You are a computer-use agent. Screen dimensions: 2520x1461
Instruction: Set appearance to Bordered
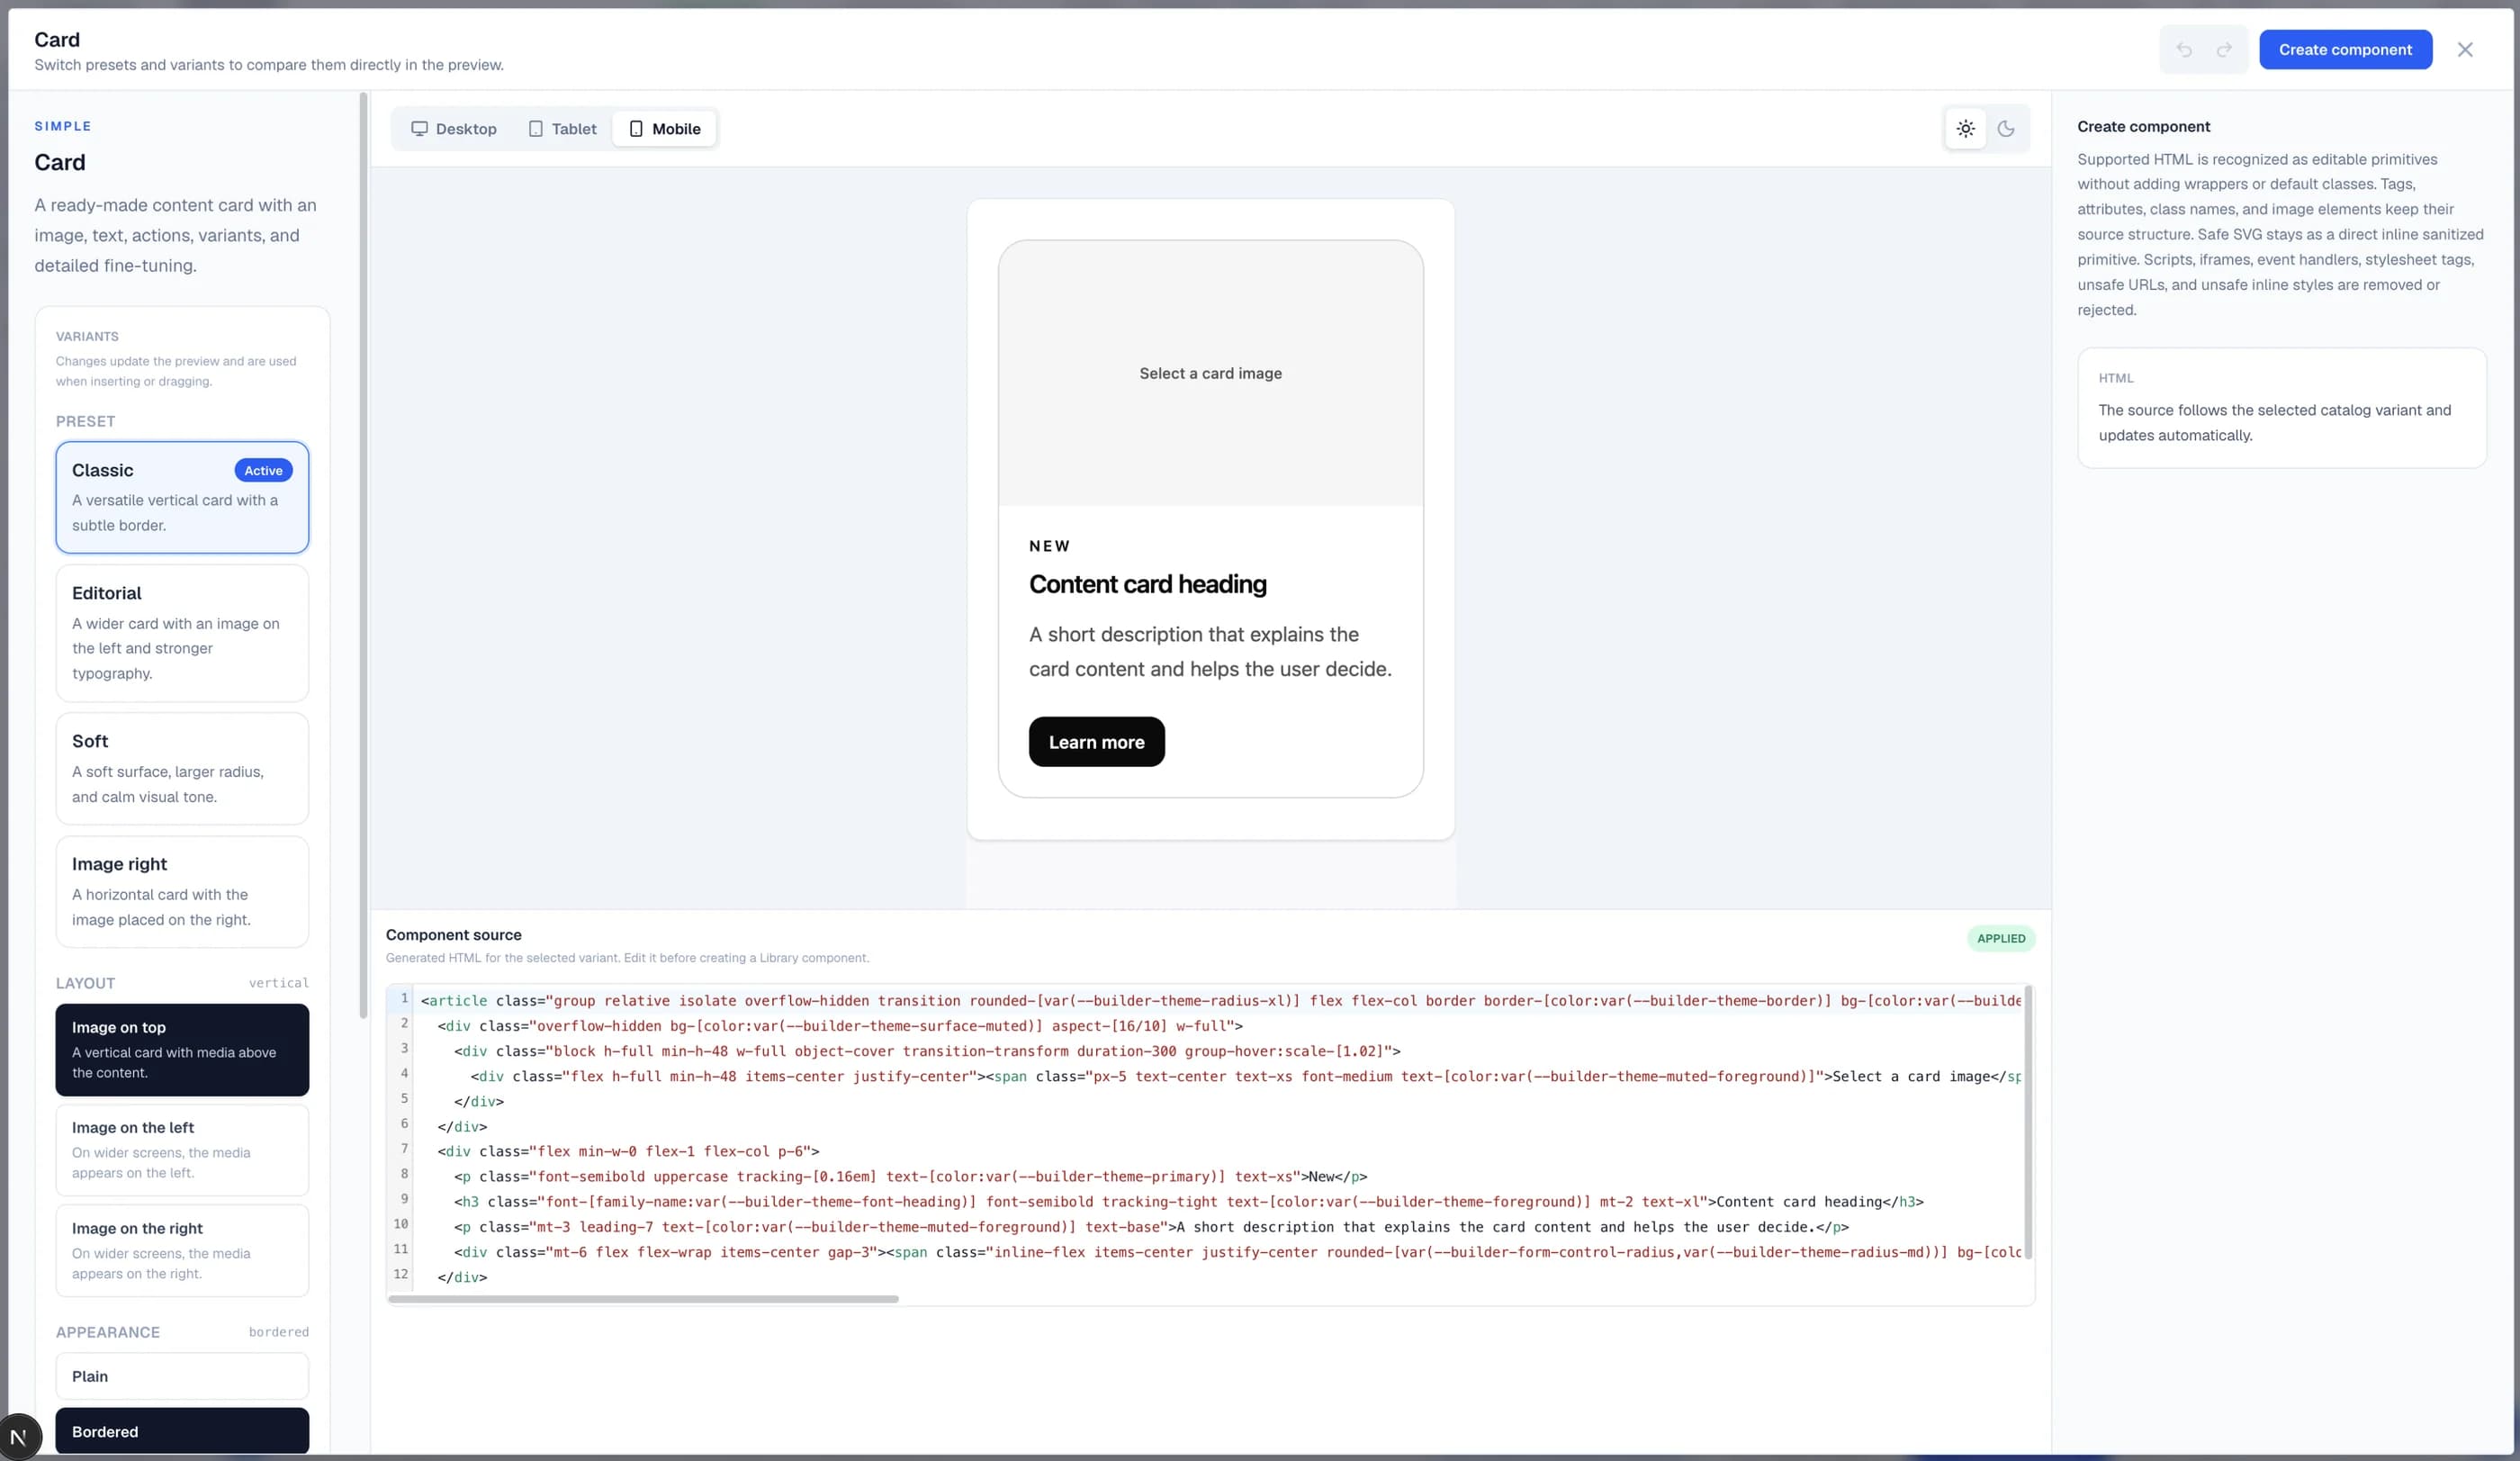(x=182, y=1431)
